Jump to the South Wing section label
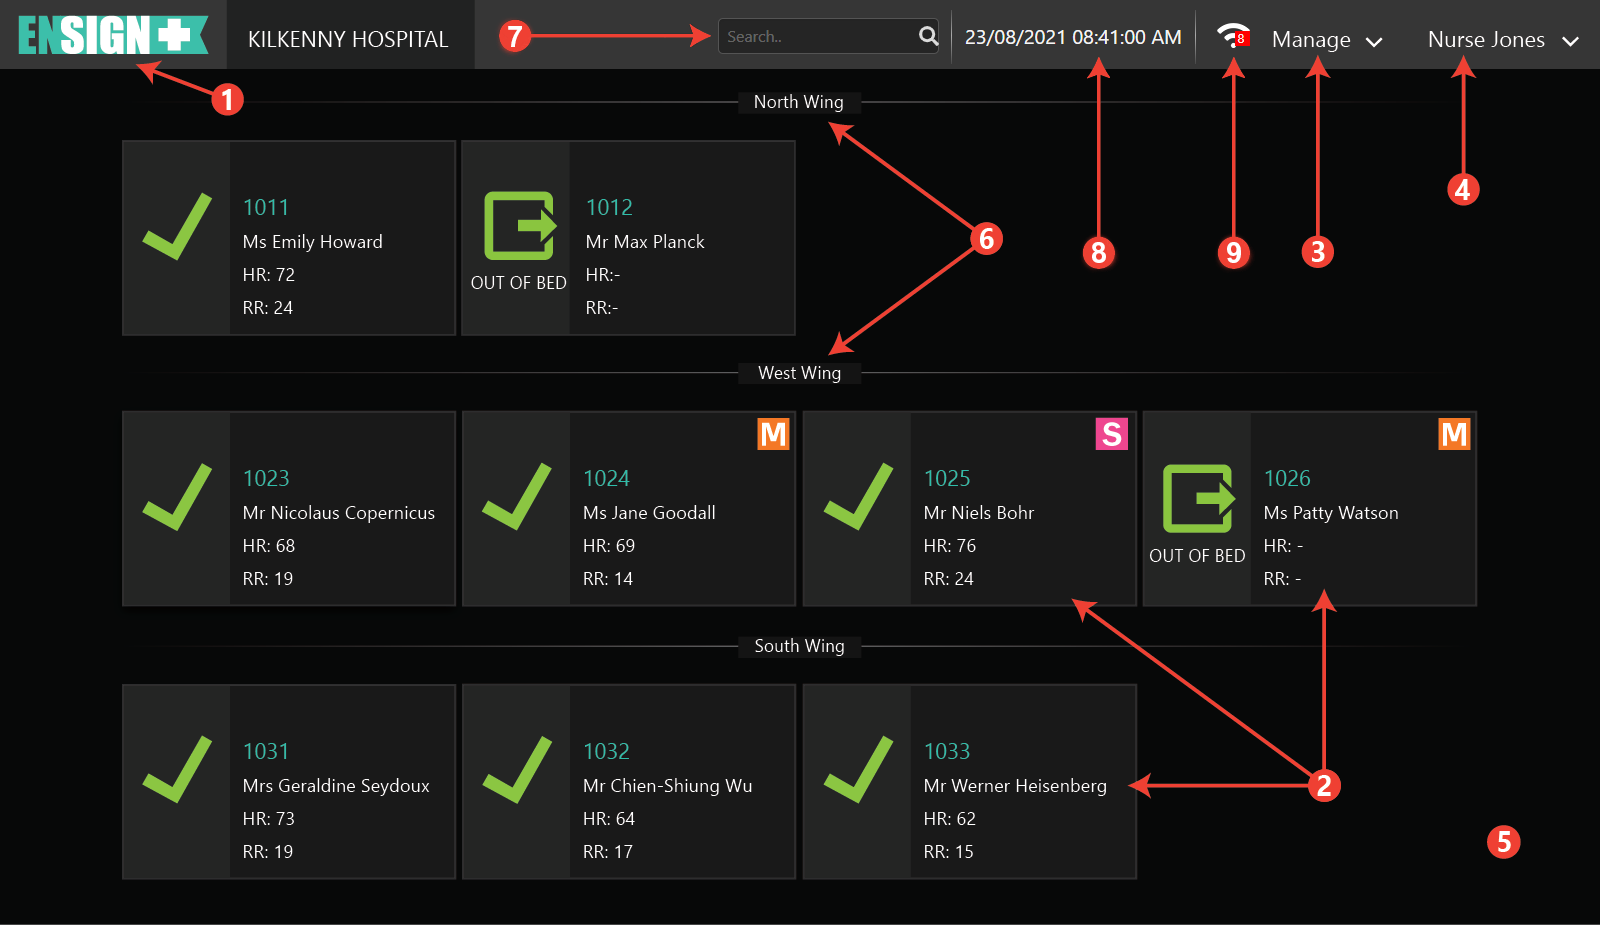This screenshot has width=1600, height=925. 799,646
